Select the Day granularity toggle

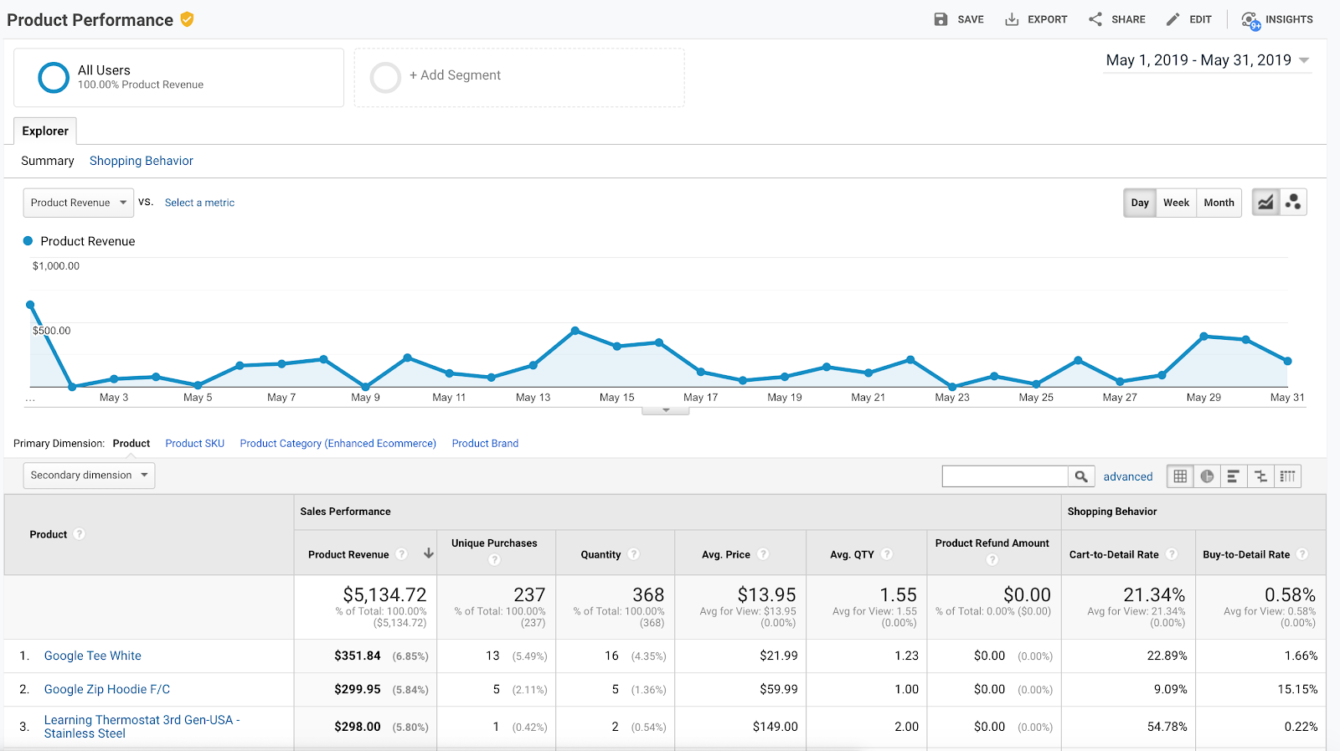click(x=1140, y=202)
